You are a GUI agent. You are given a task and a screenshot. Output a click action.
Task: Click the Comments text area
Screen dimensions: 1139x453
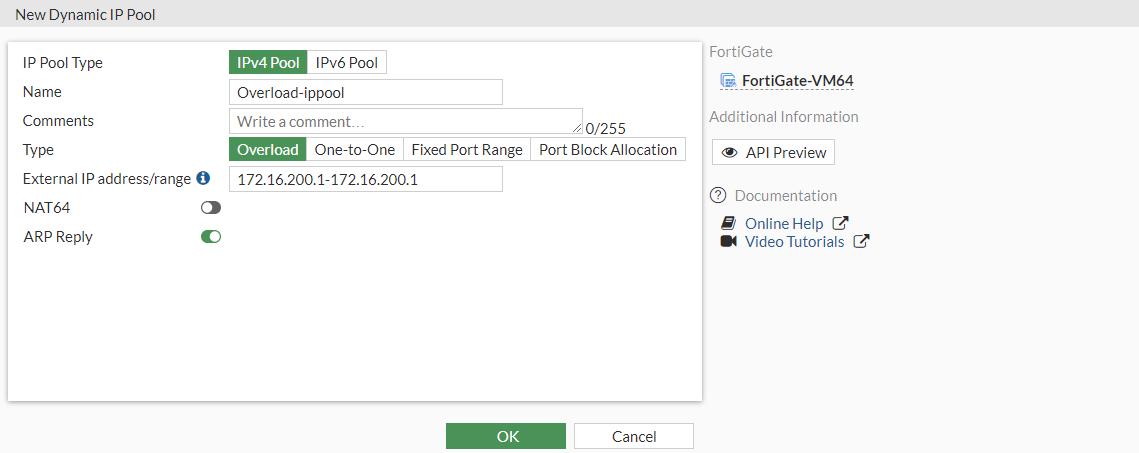[405, 121]
